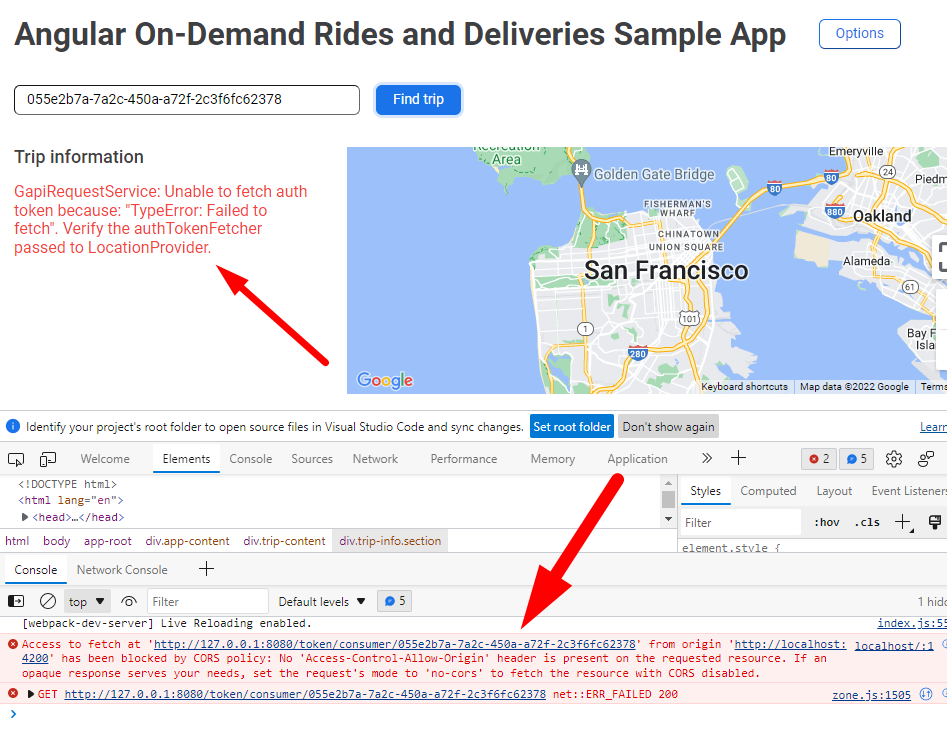Expand the head element in DOM tree
947x732 pixels.
click(x=26, y=518)
